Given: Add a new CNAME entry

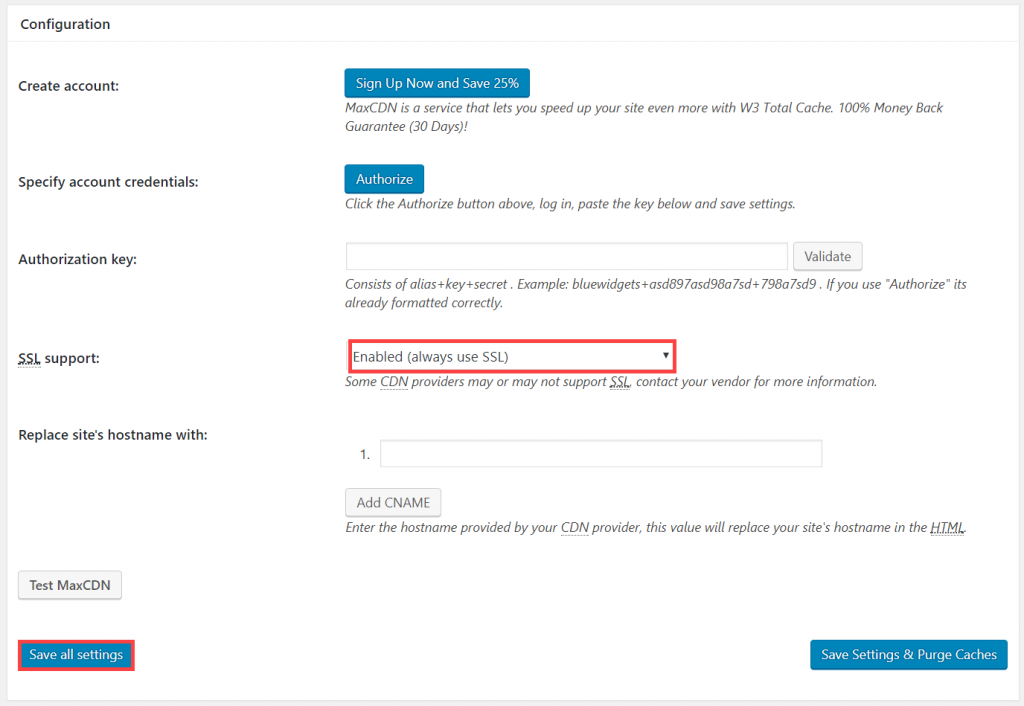Looking at the screenshot, I should [x=392, y=502].
